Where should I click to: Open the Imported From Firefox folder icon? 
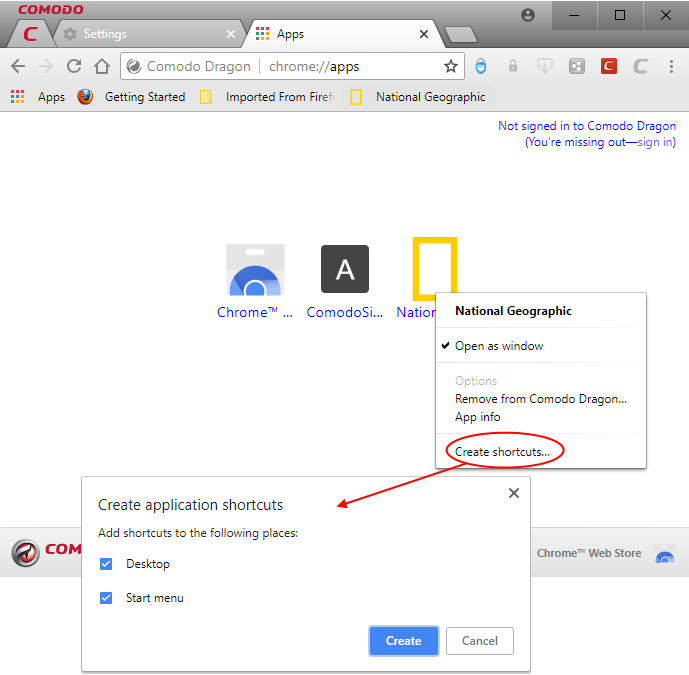pos(206,97)
